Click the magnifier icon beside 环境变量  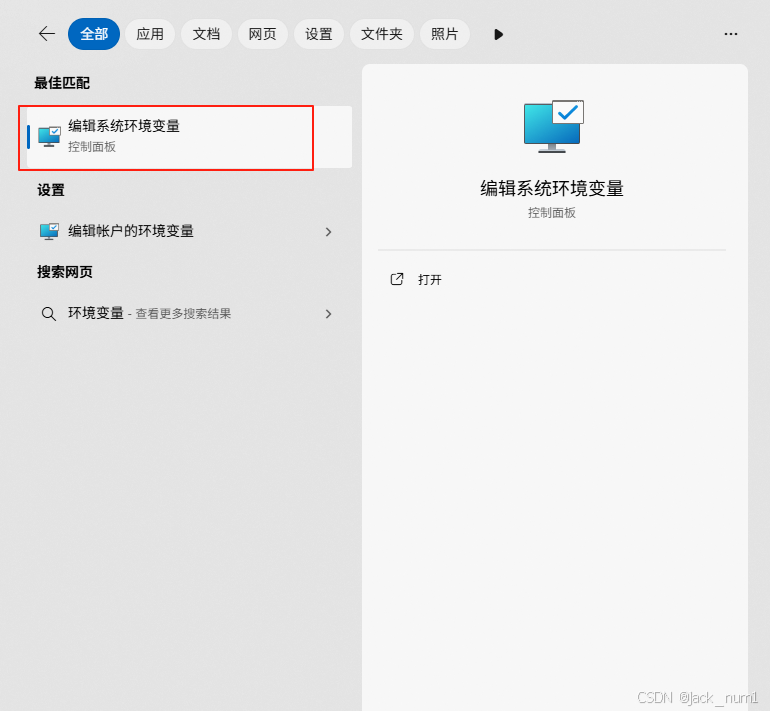point(49,314)
